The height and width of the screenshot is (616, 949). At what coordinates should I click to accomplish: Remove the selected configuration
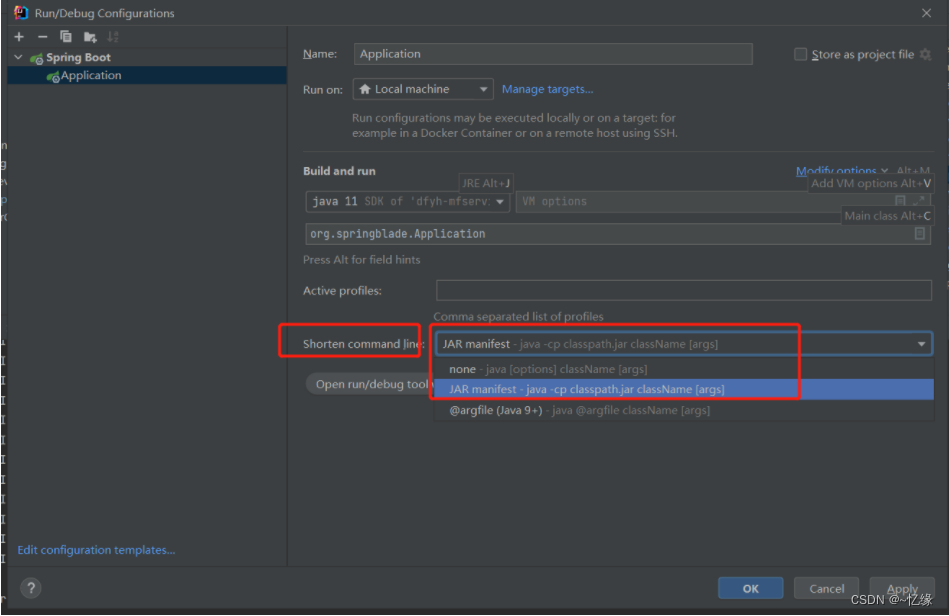[x=42, y=37]
